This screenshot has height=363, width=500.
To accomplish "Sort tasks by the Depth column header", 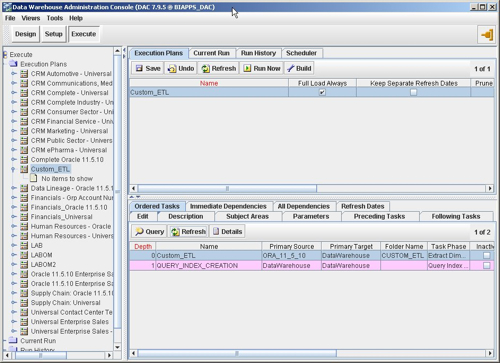I will [x=143, y=247].
